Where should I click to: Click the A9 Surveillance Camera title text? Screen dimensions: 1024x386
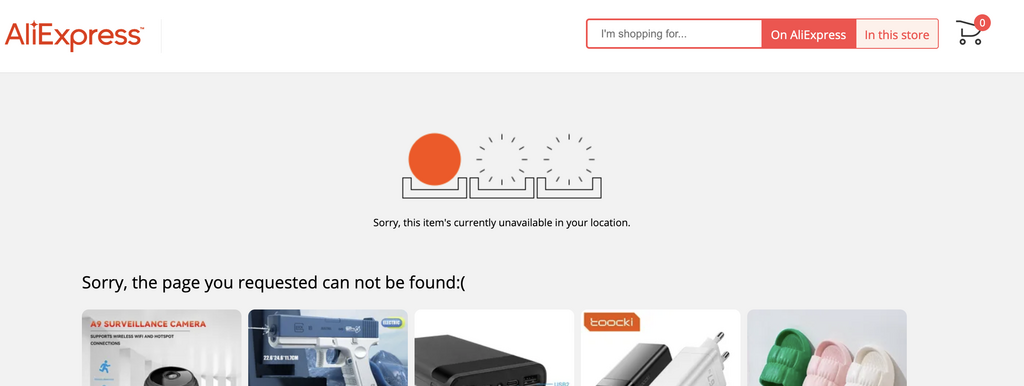(x=148, y=324)
